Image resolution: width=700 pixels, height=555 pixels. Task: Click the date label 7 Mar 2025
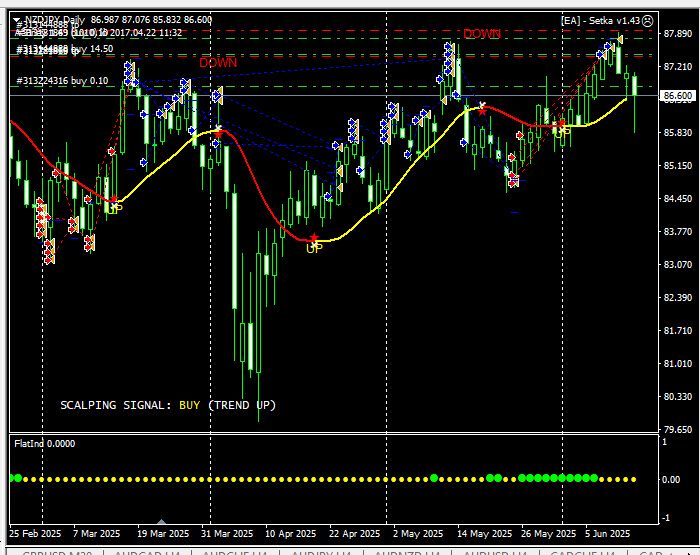[x=97, y=534]
